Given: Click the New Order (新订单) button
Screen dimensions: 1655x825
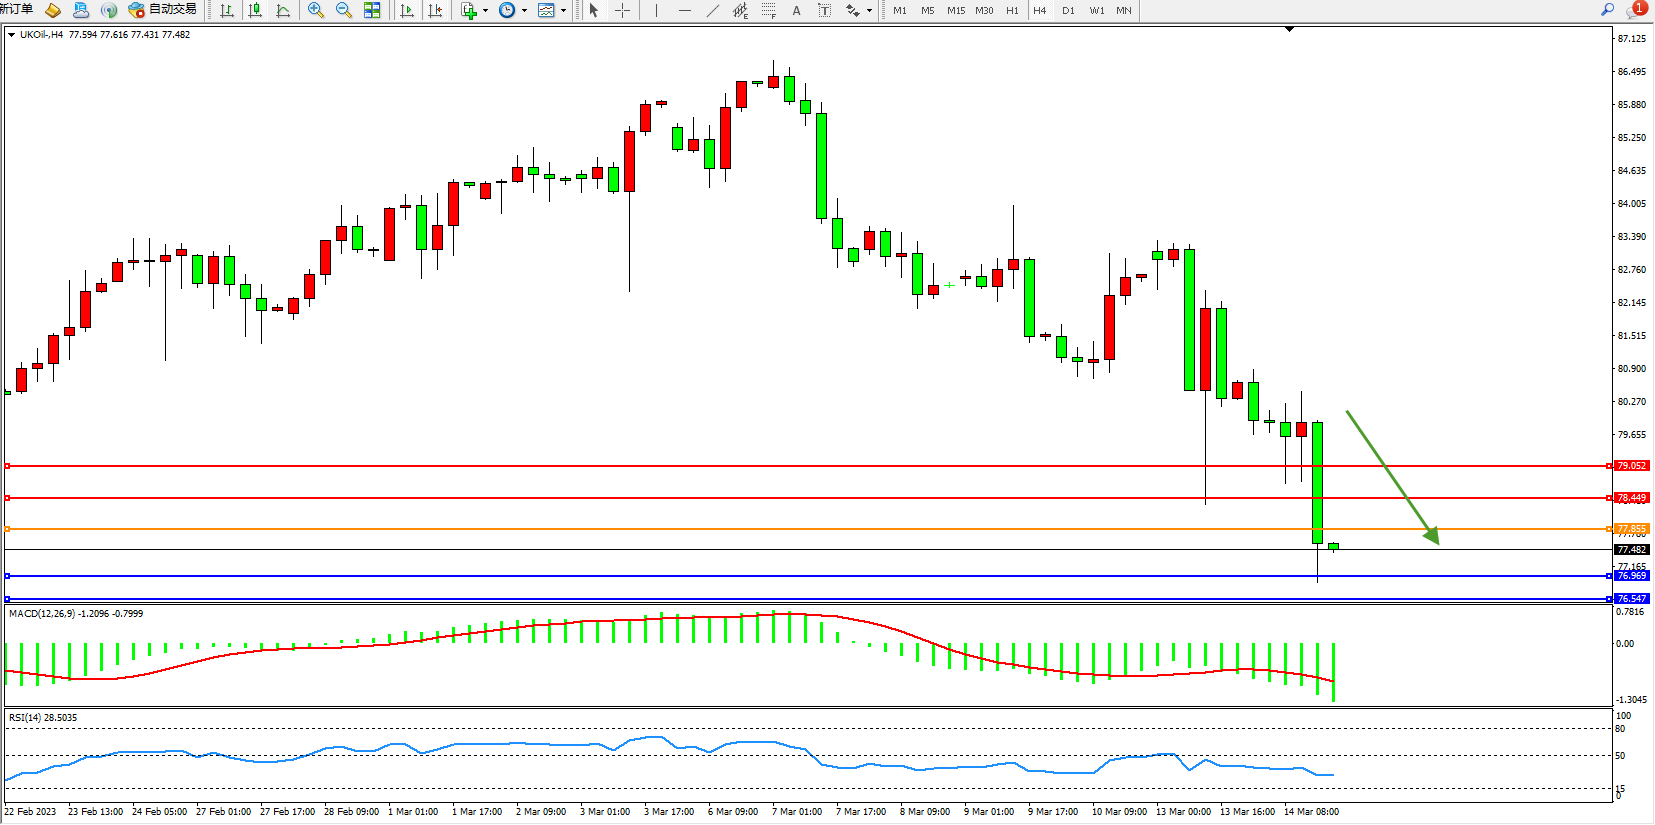Looking at the screenshot, I should click(17, 10).
